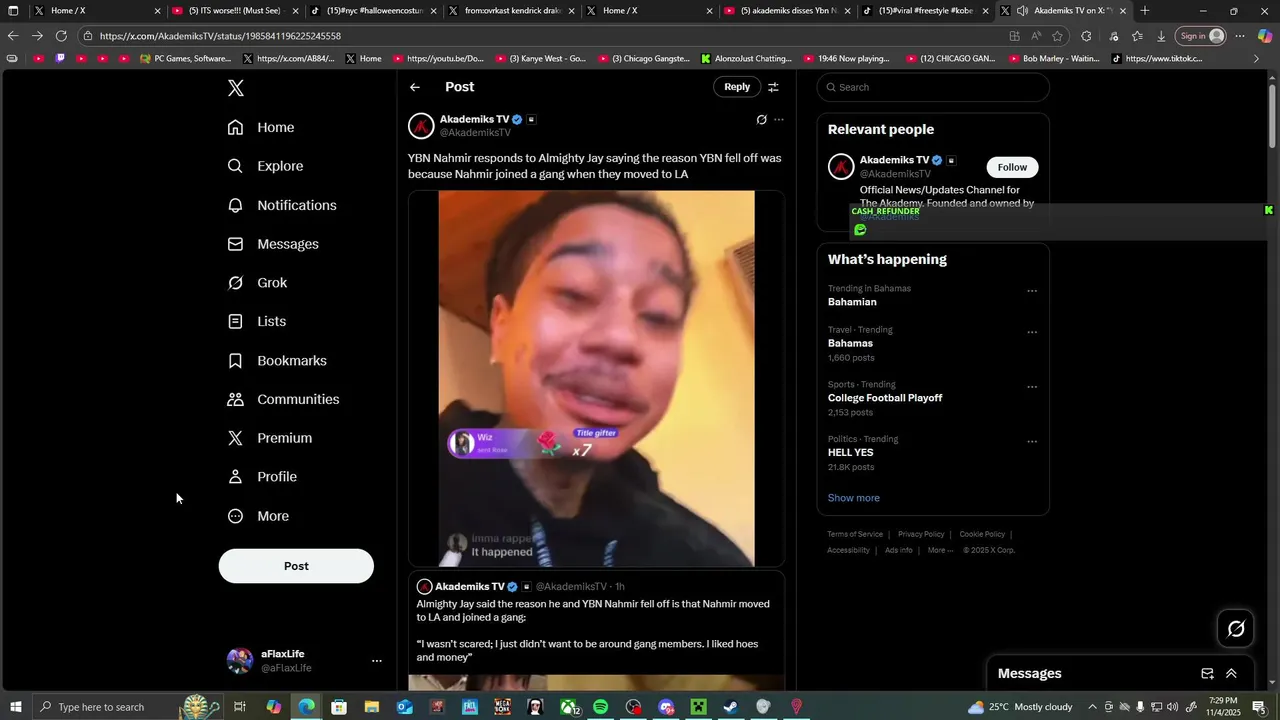The image size is (1280, 720).
Task: Add this page to favorites star
Action: [x=1057, y=36]
